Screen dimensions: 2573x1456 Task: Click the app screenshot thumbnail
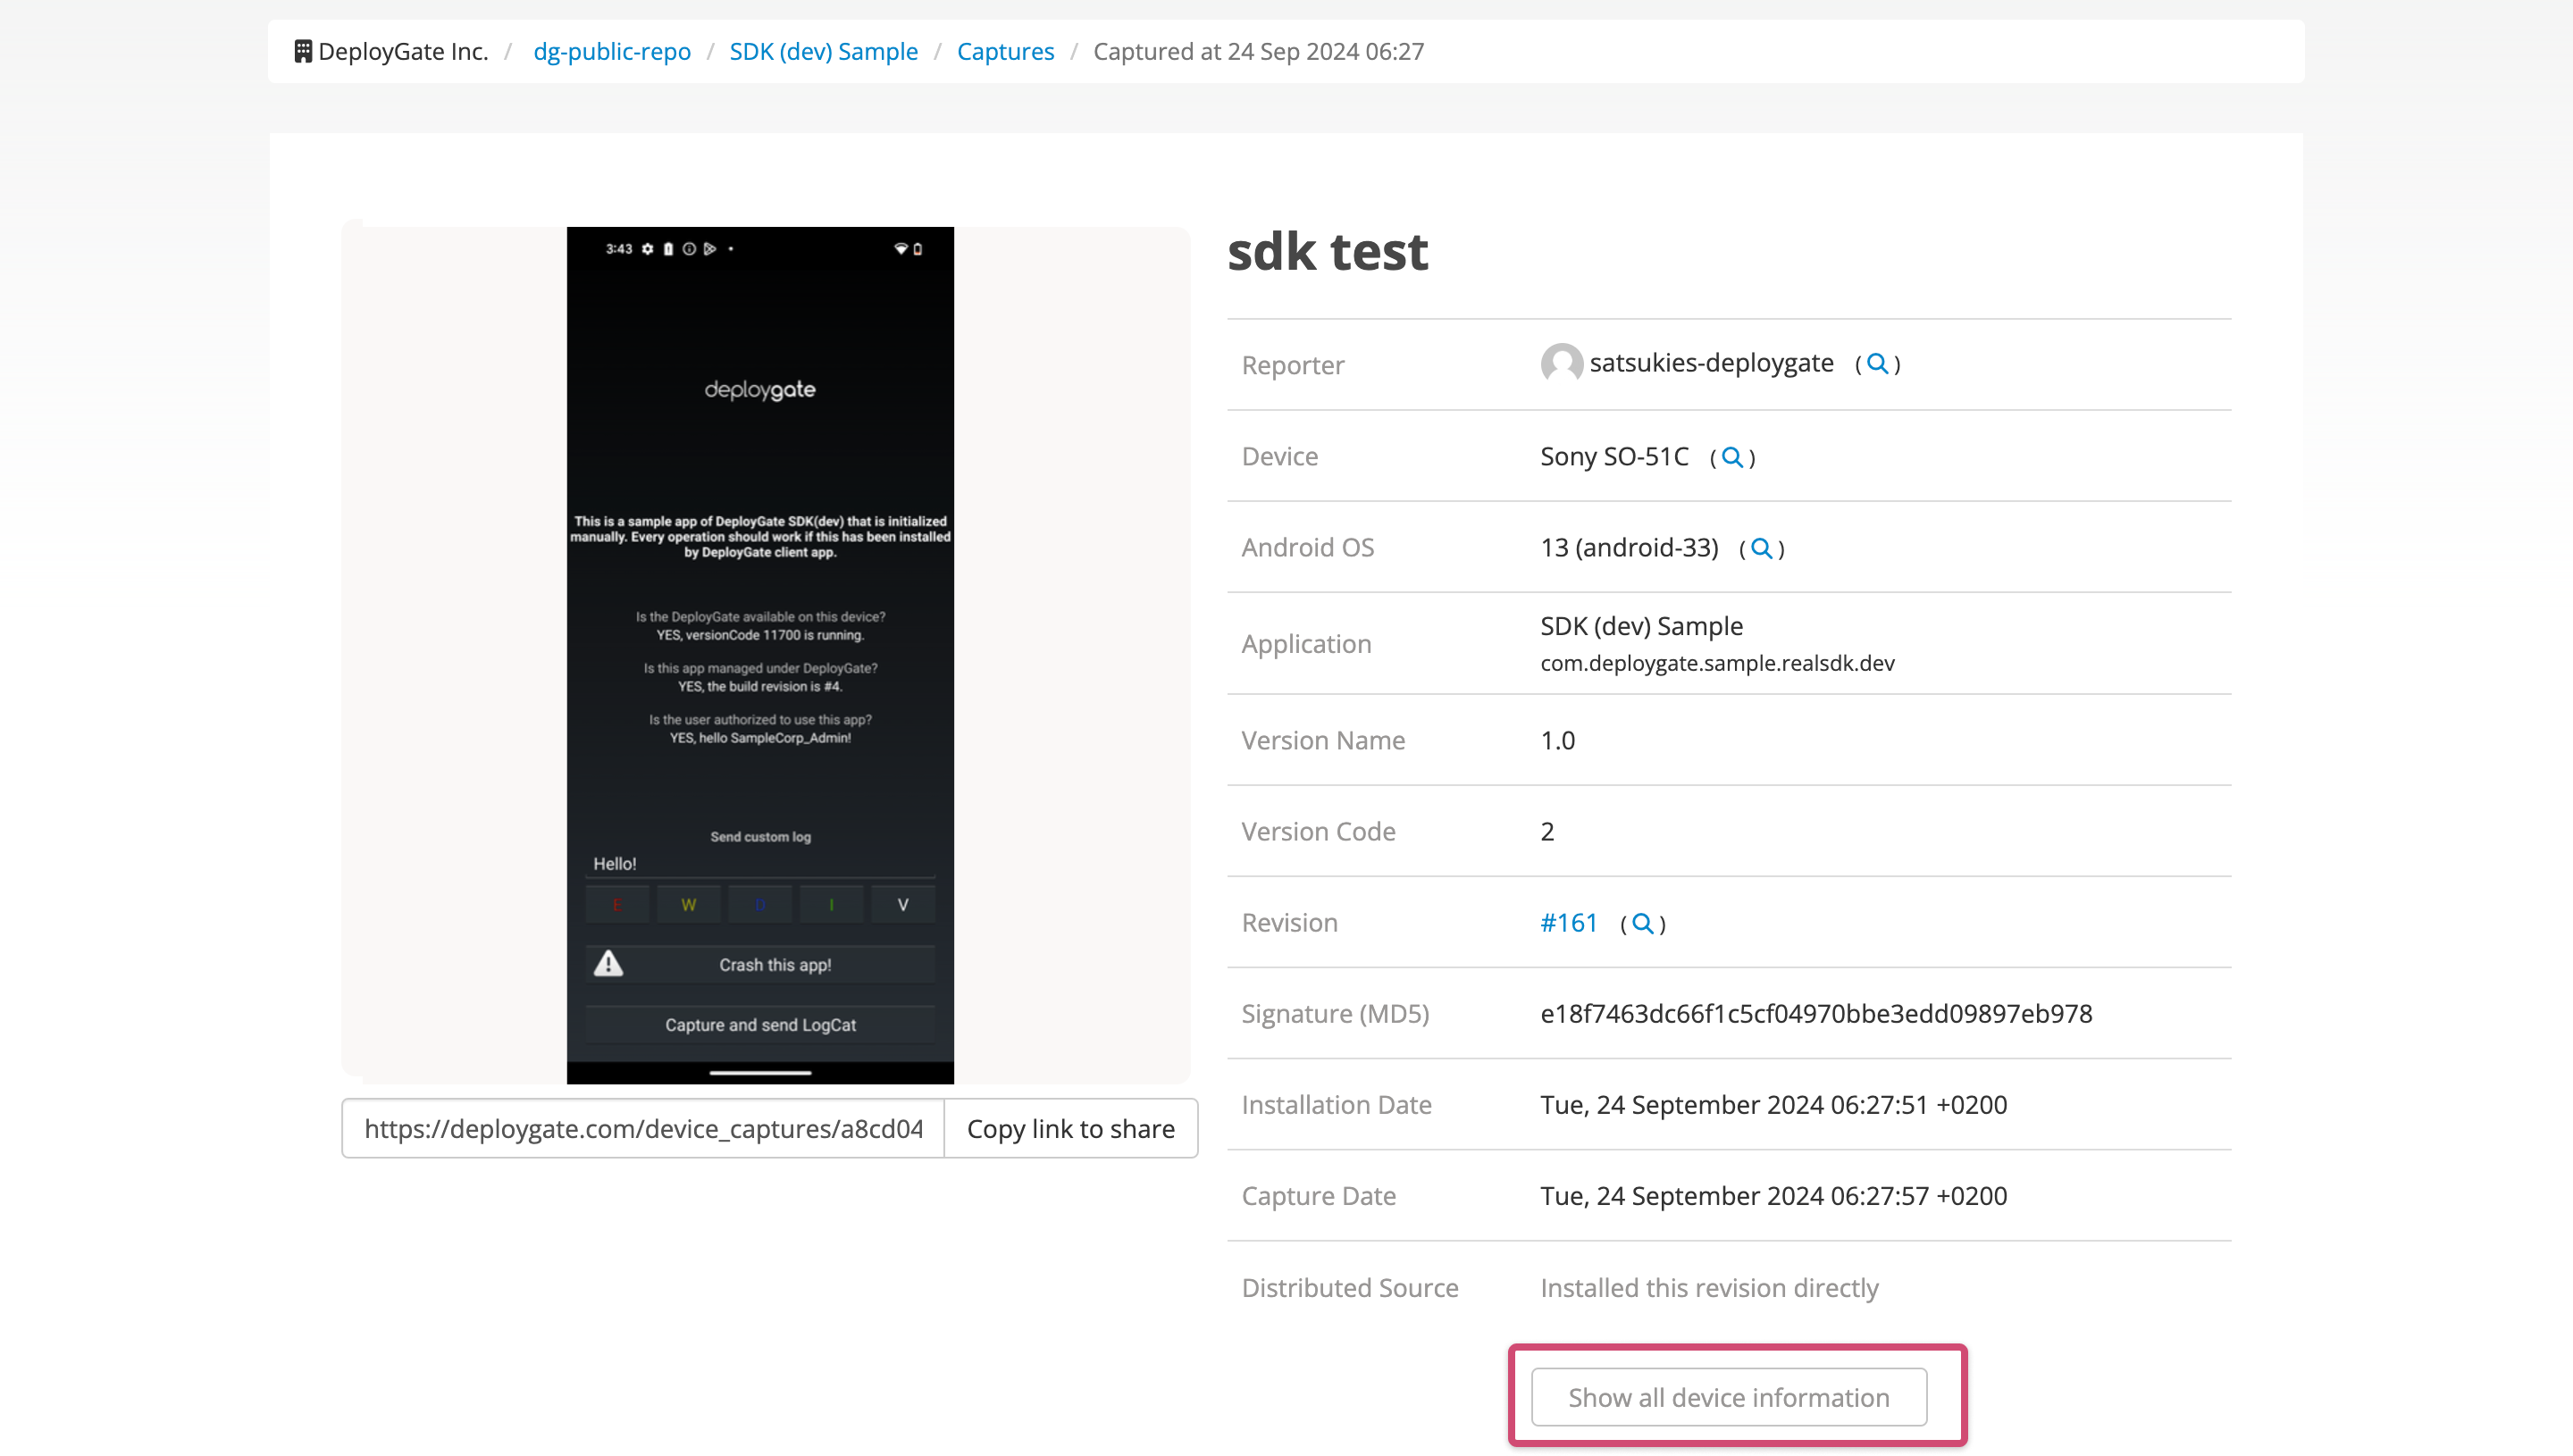[760, 654]
